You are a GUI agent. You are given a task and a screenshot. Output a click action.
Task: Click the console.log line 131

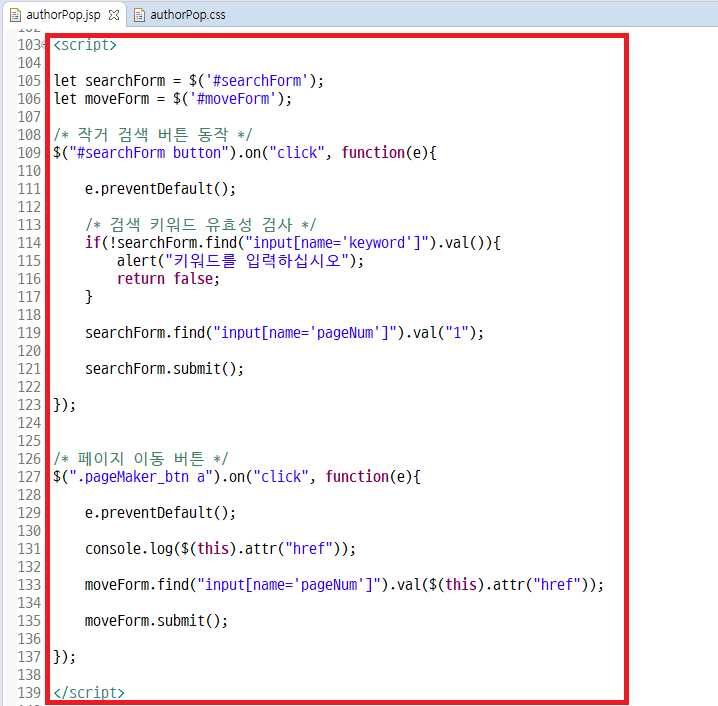click(x=220, y=549)
